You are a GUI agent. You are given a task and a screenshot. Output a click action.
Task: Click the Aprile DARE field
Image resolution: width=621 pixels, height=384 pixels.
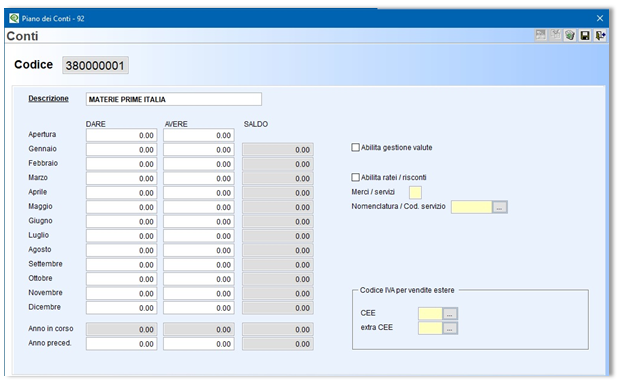pyautogui.click(x=121, y=193)
